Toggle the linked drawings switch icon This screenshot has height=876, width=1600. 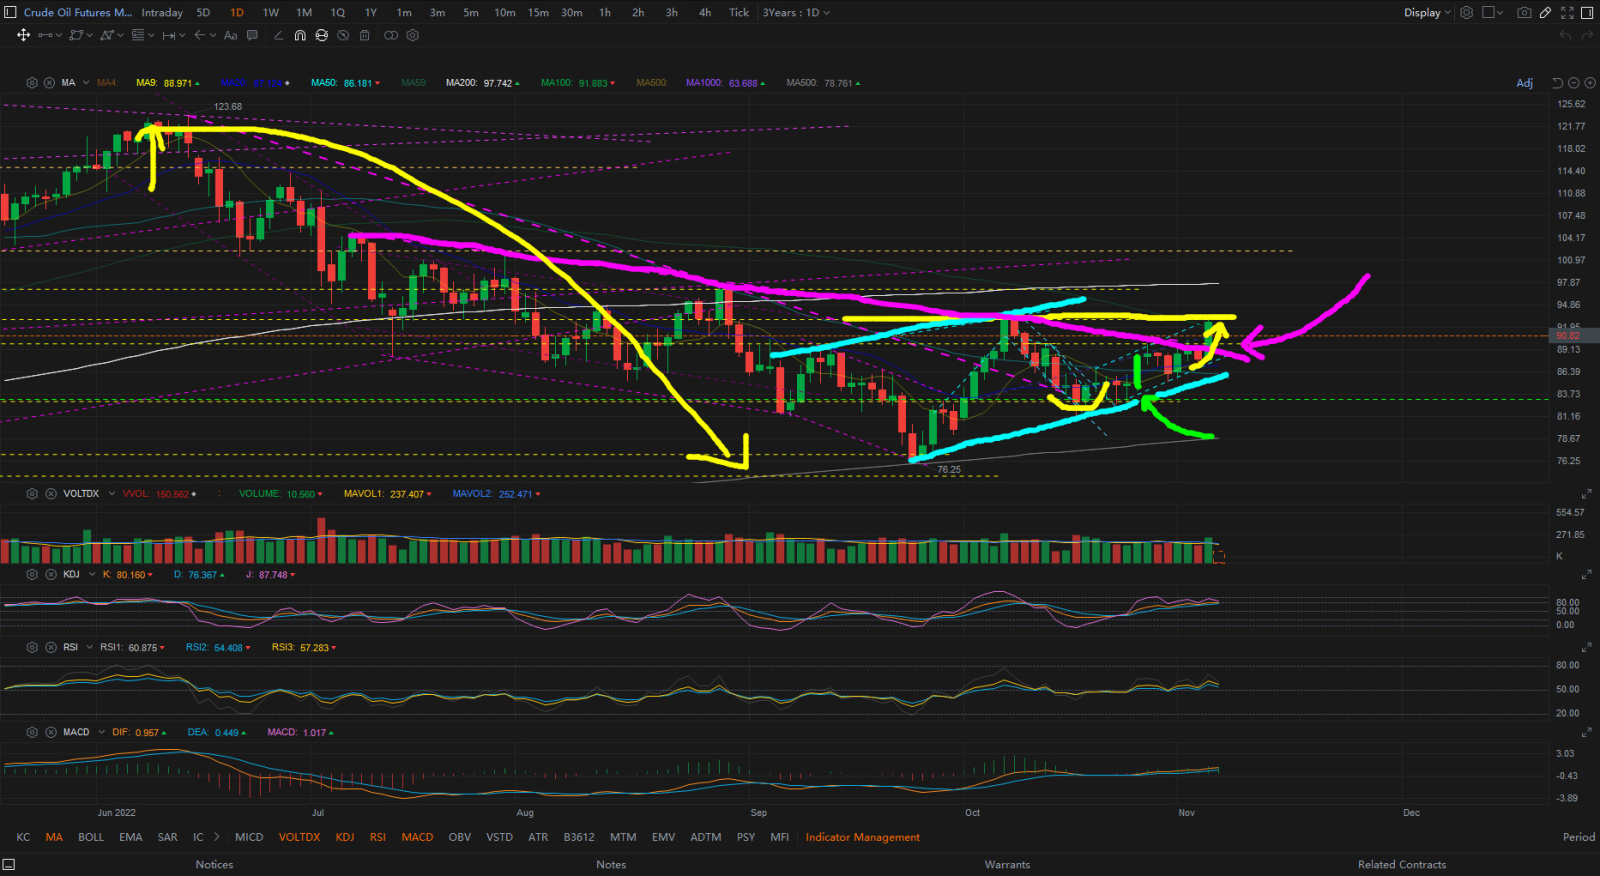tap(390, 35)
